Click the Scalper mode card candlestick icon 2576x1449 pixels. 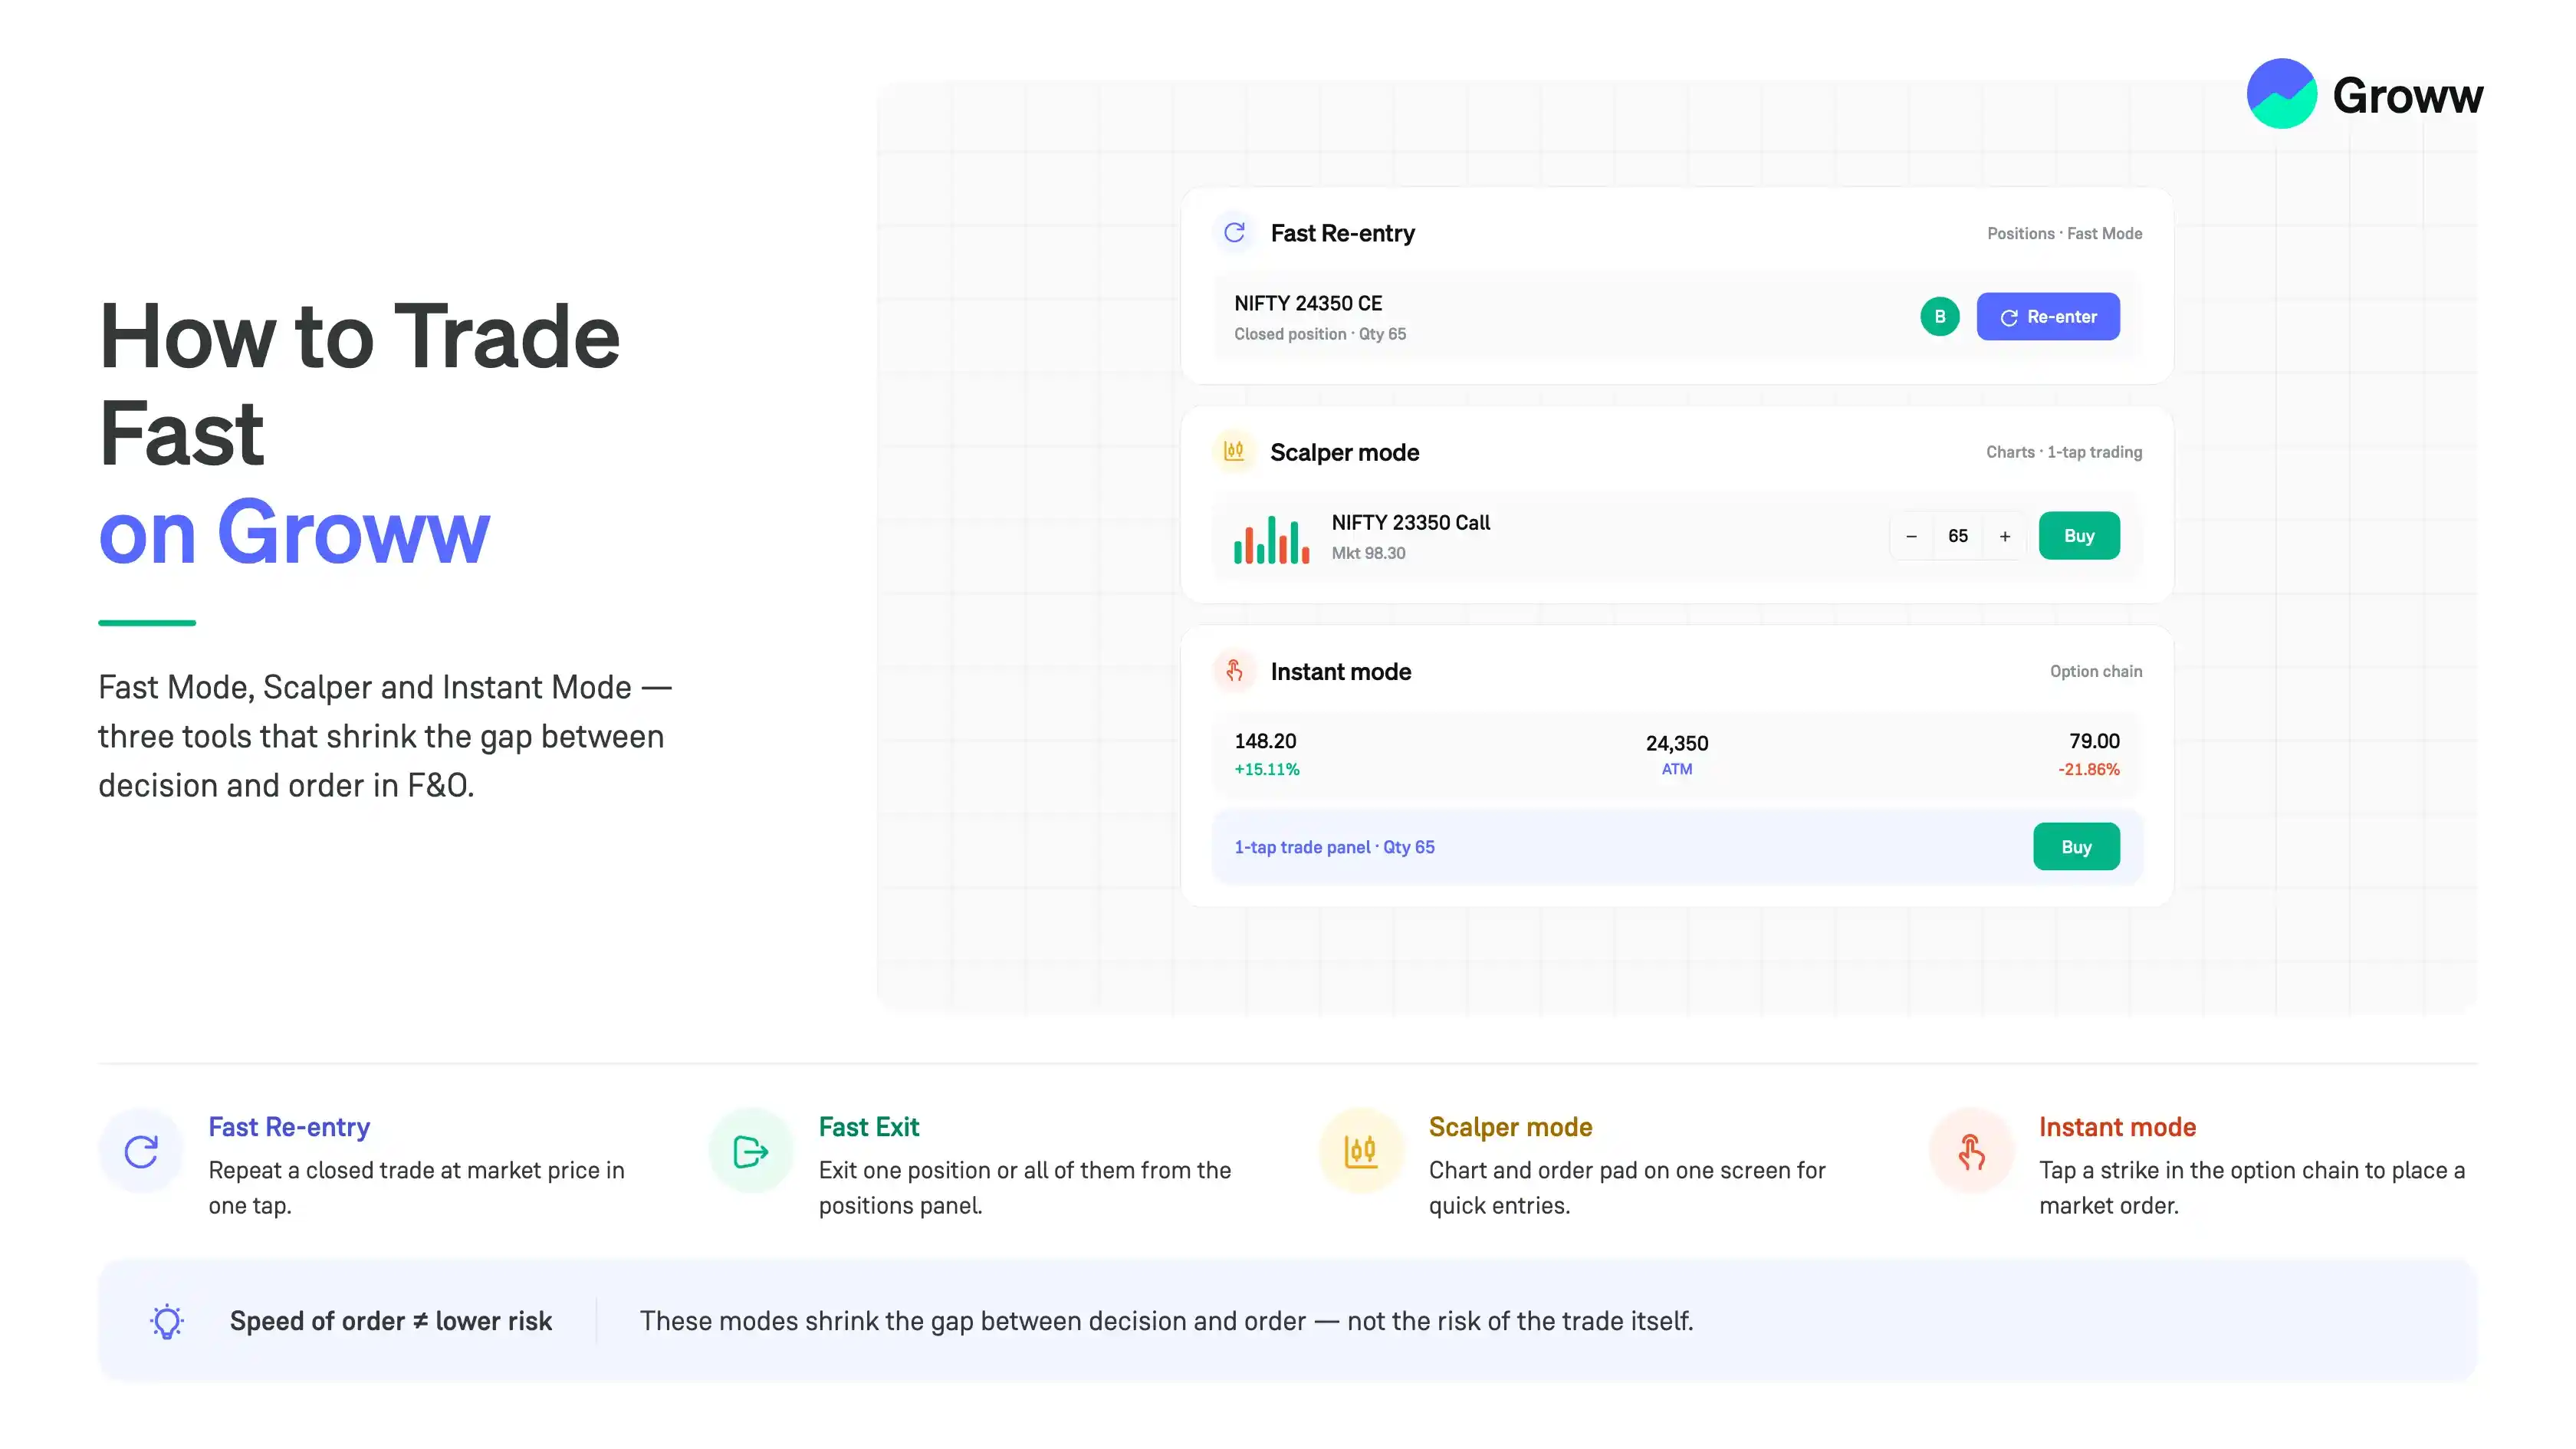(x=1235, y=451)
